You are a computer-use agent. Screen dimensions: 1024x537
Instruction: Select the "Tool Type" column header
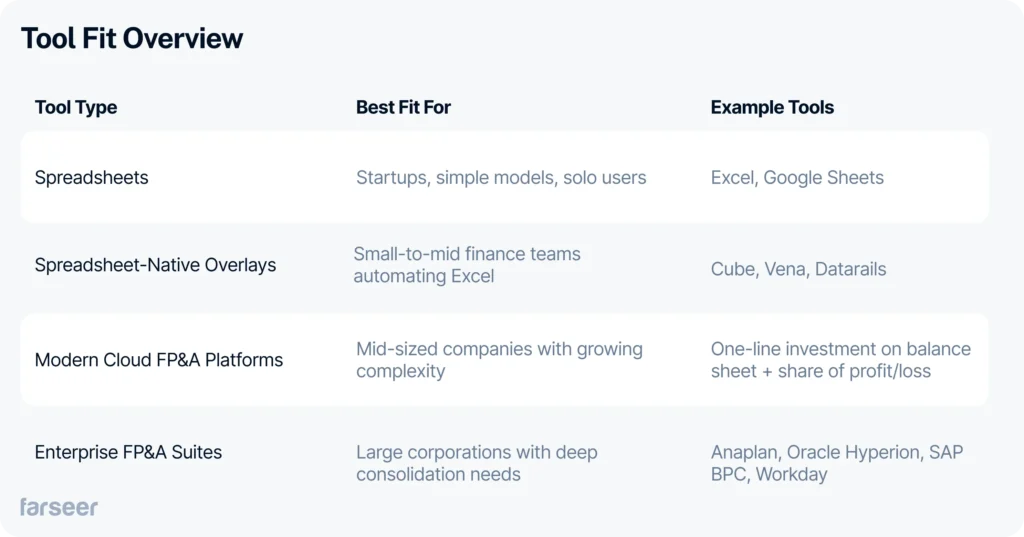[x=76, y=107]
